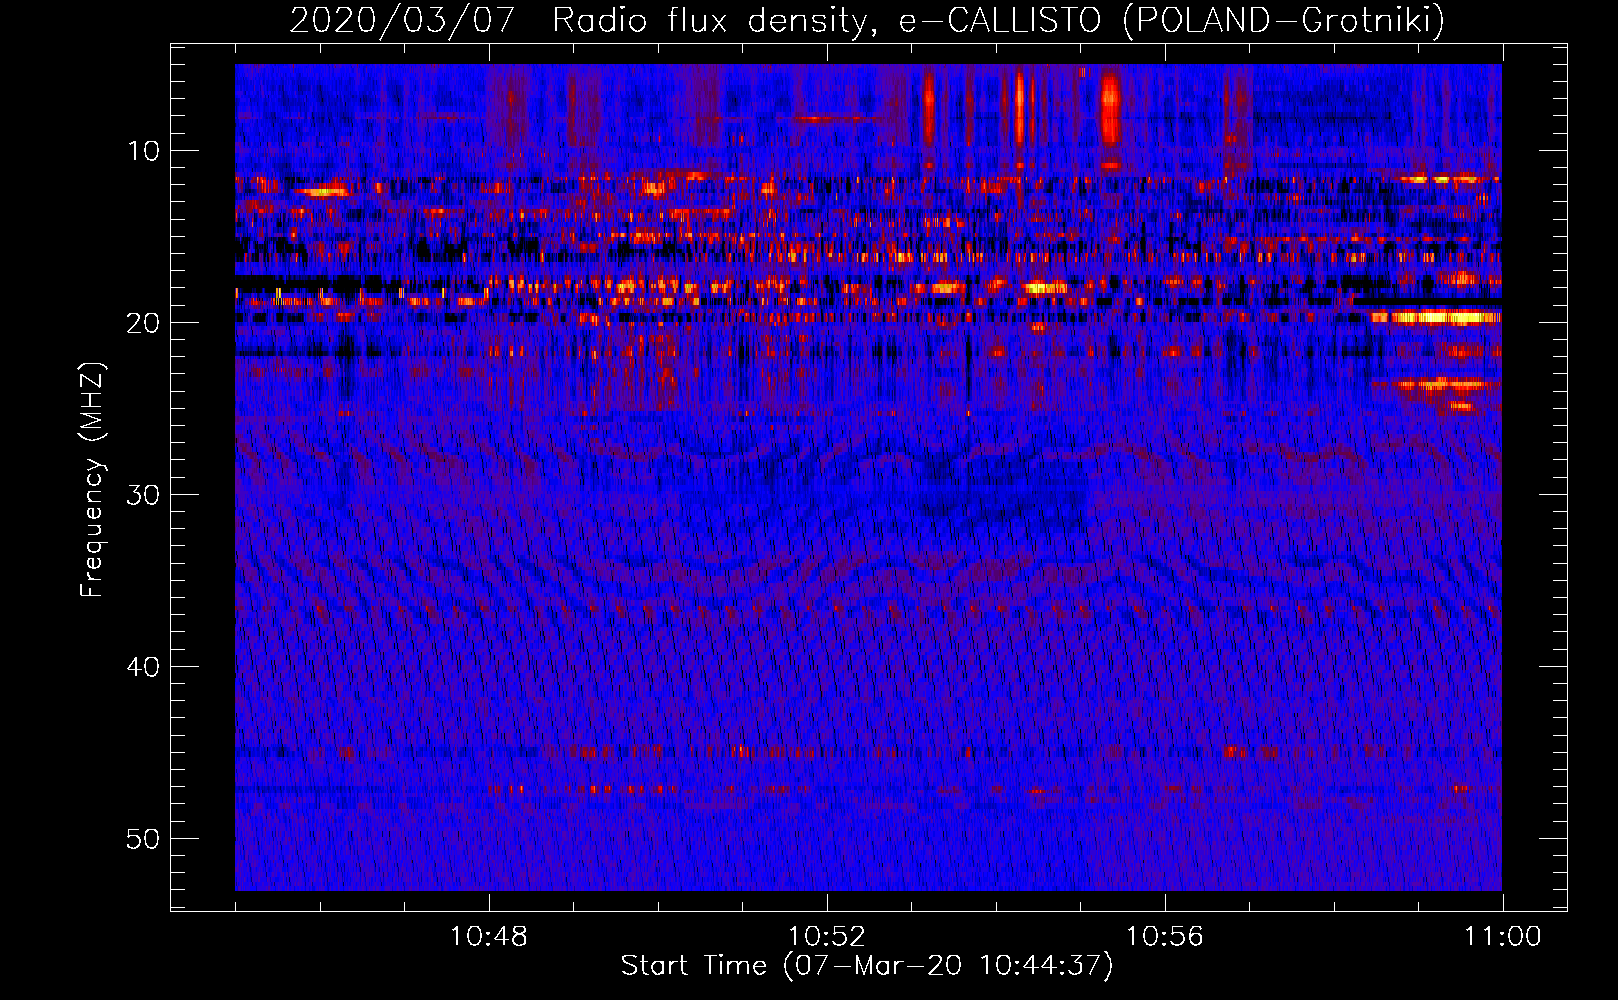
Task: Click the time tick label '11:00'
Action: pyautogui.click(x=1503, y=937)
